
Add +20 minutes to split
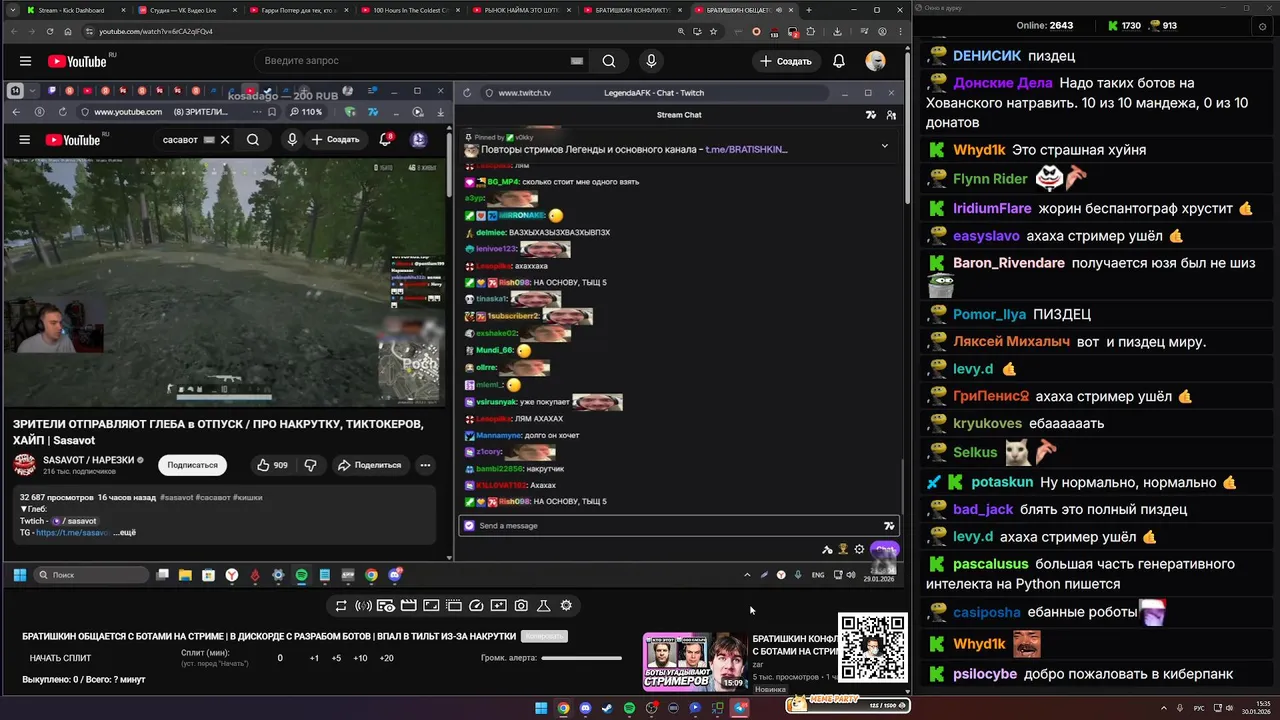(x=386, y=658)
